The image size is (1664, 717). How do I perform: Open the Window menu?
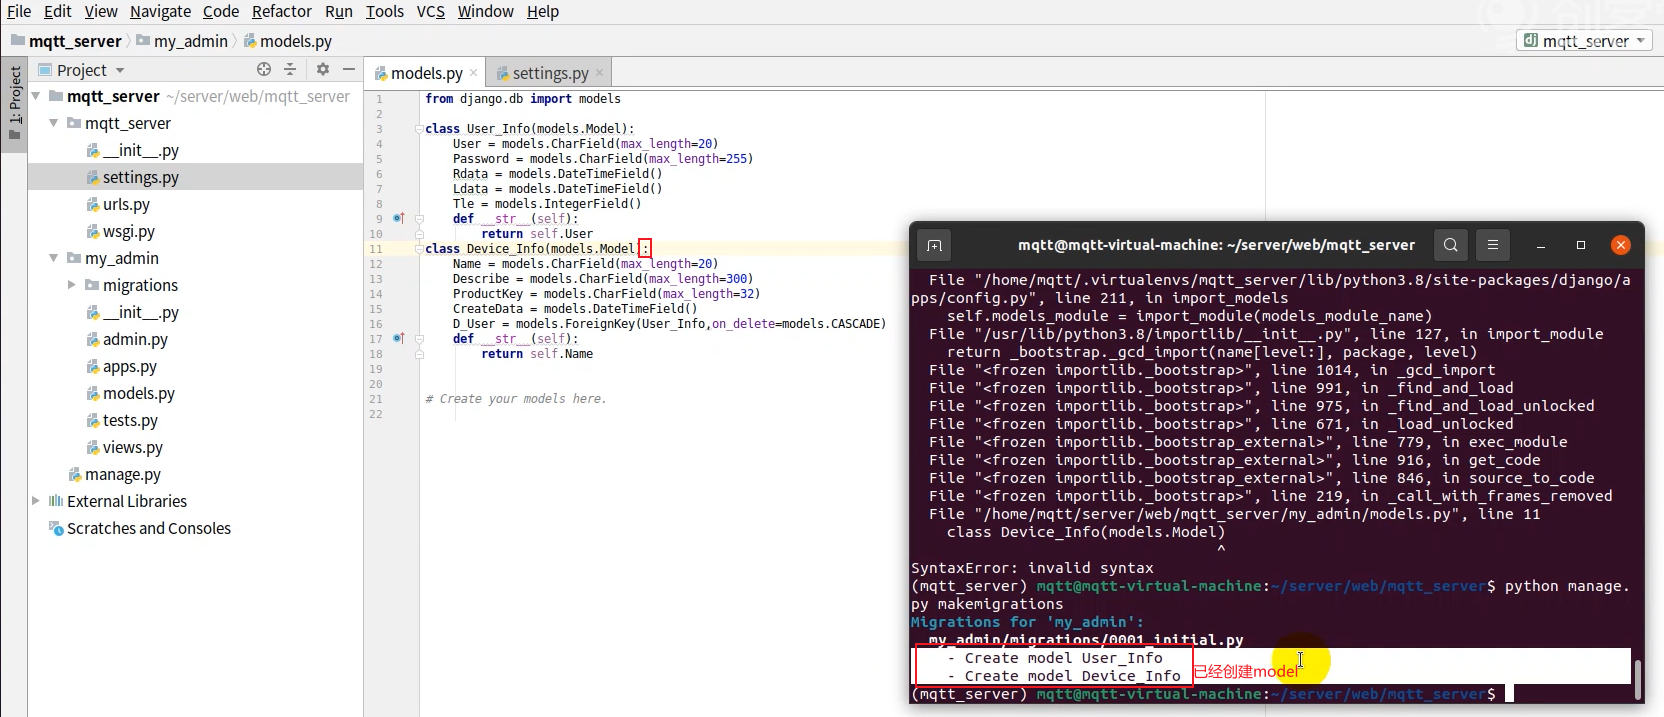485,11
